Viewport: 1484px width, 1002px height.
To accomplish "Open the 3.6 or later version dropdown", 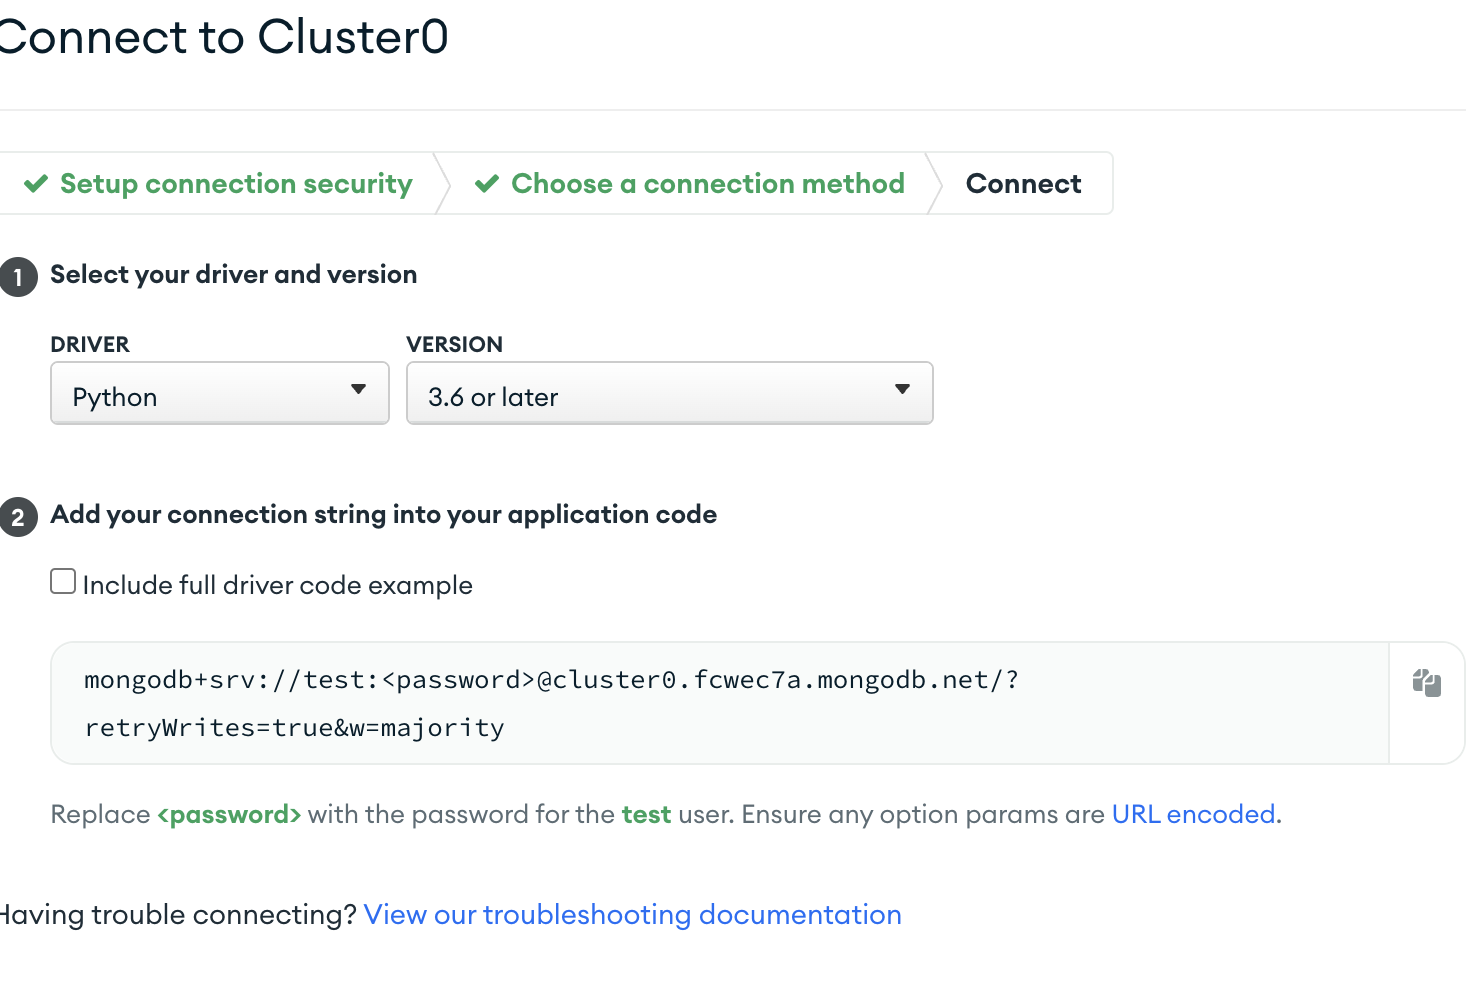I will click(670, 393).
